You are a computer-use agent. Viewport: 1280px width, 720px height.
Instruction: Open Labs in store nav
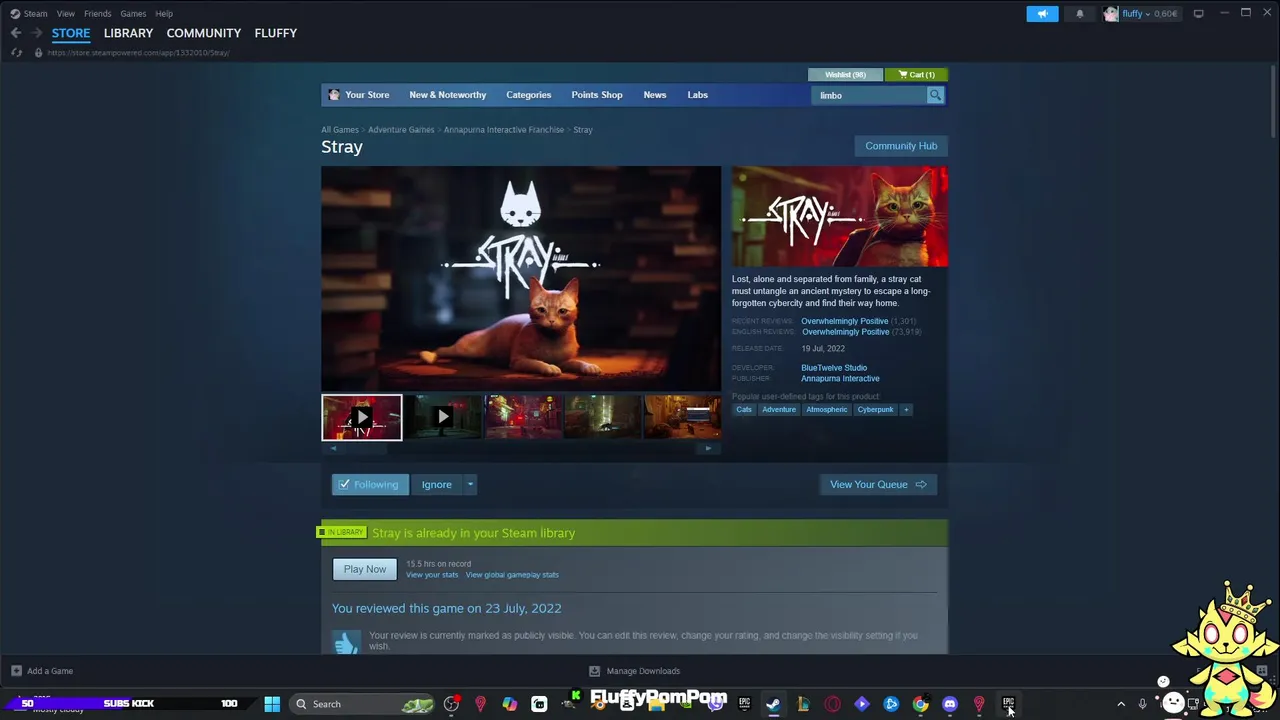697,95
